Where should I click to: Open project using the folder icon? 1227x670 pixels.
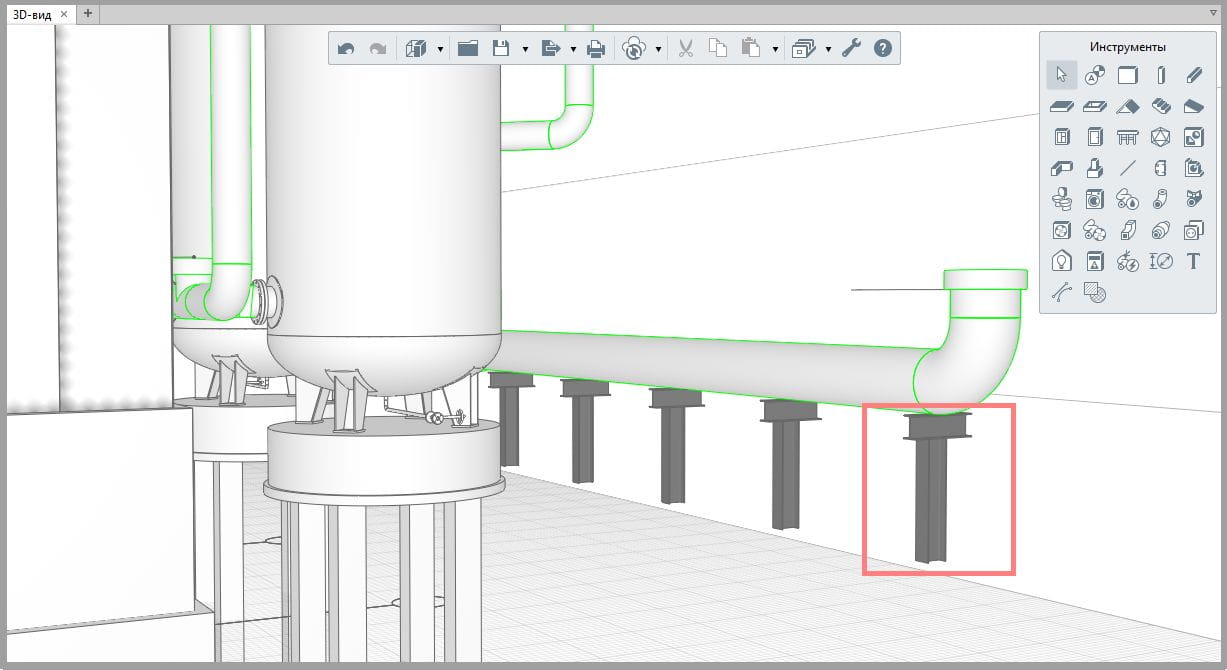pyautogui.click(x=468, y=48)
